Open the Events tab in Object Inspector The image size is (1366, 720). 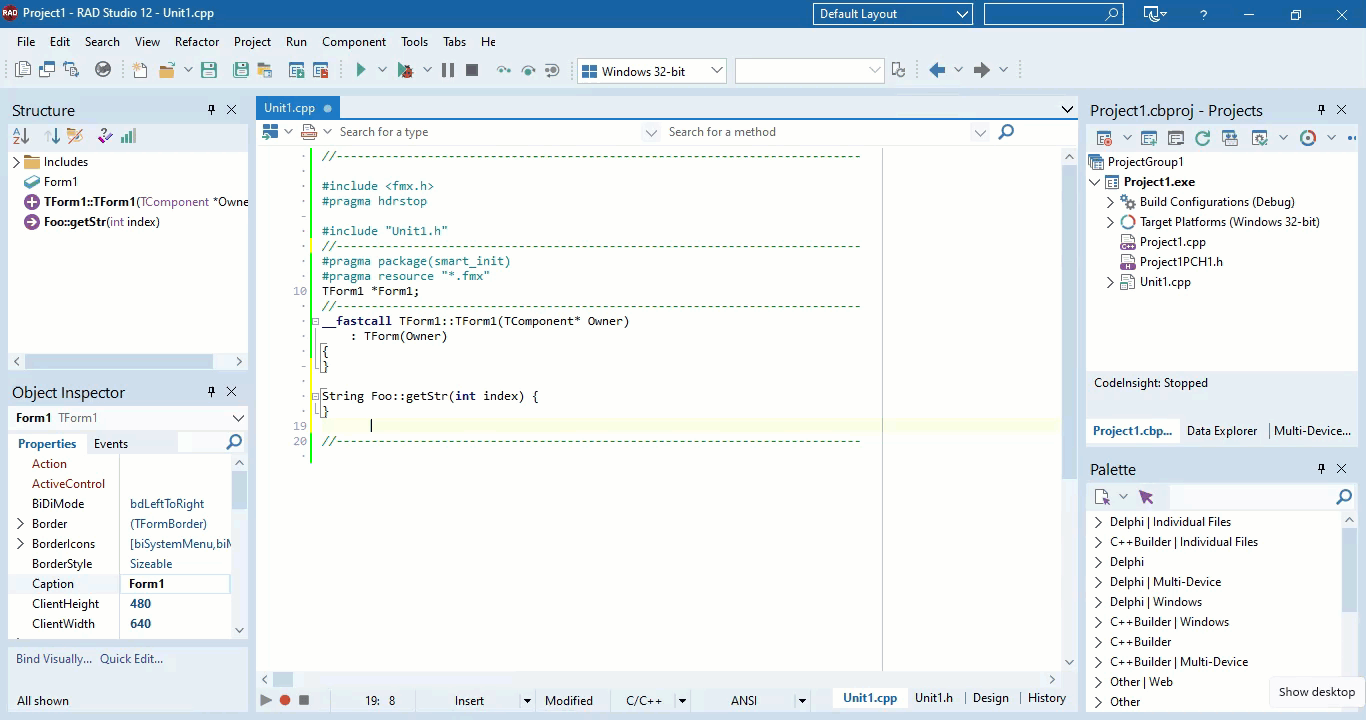[111, 444]
